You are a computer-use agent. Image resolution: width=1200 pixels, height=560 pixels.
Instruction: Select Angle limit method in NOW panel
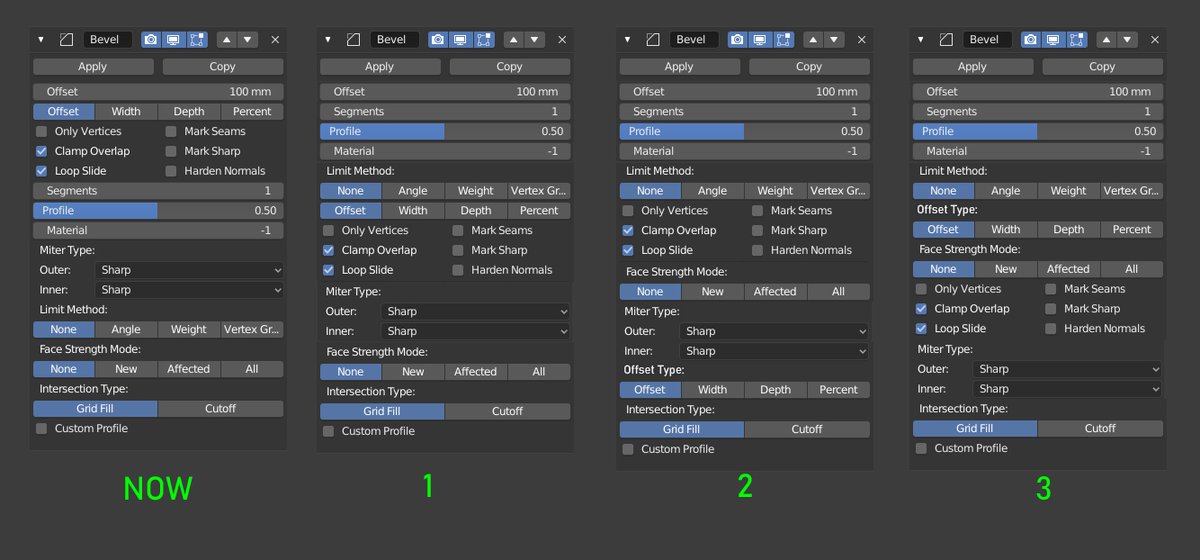[126, 329]
